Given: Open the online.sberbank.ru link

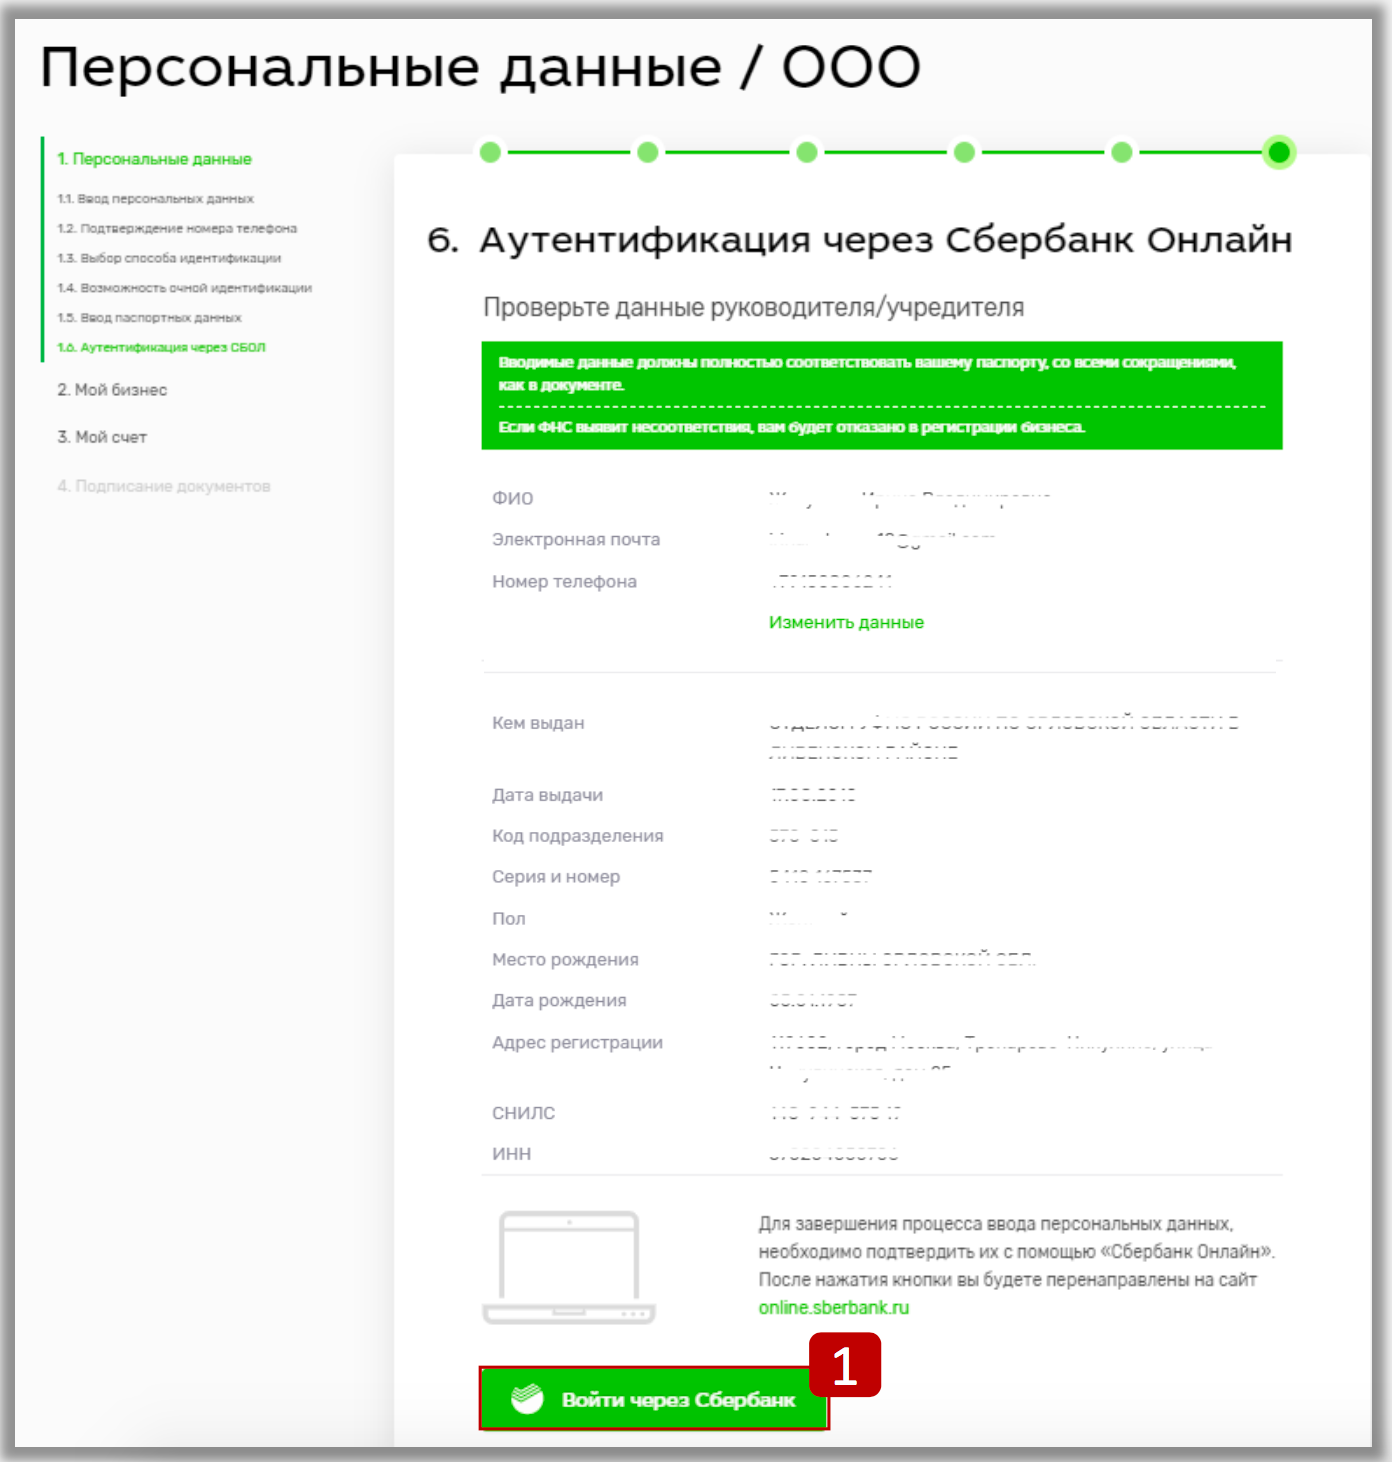Looking at the screenshot, I should (x=833, y=1308).
